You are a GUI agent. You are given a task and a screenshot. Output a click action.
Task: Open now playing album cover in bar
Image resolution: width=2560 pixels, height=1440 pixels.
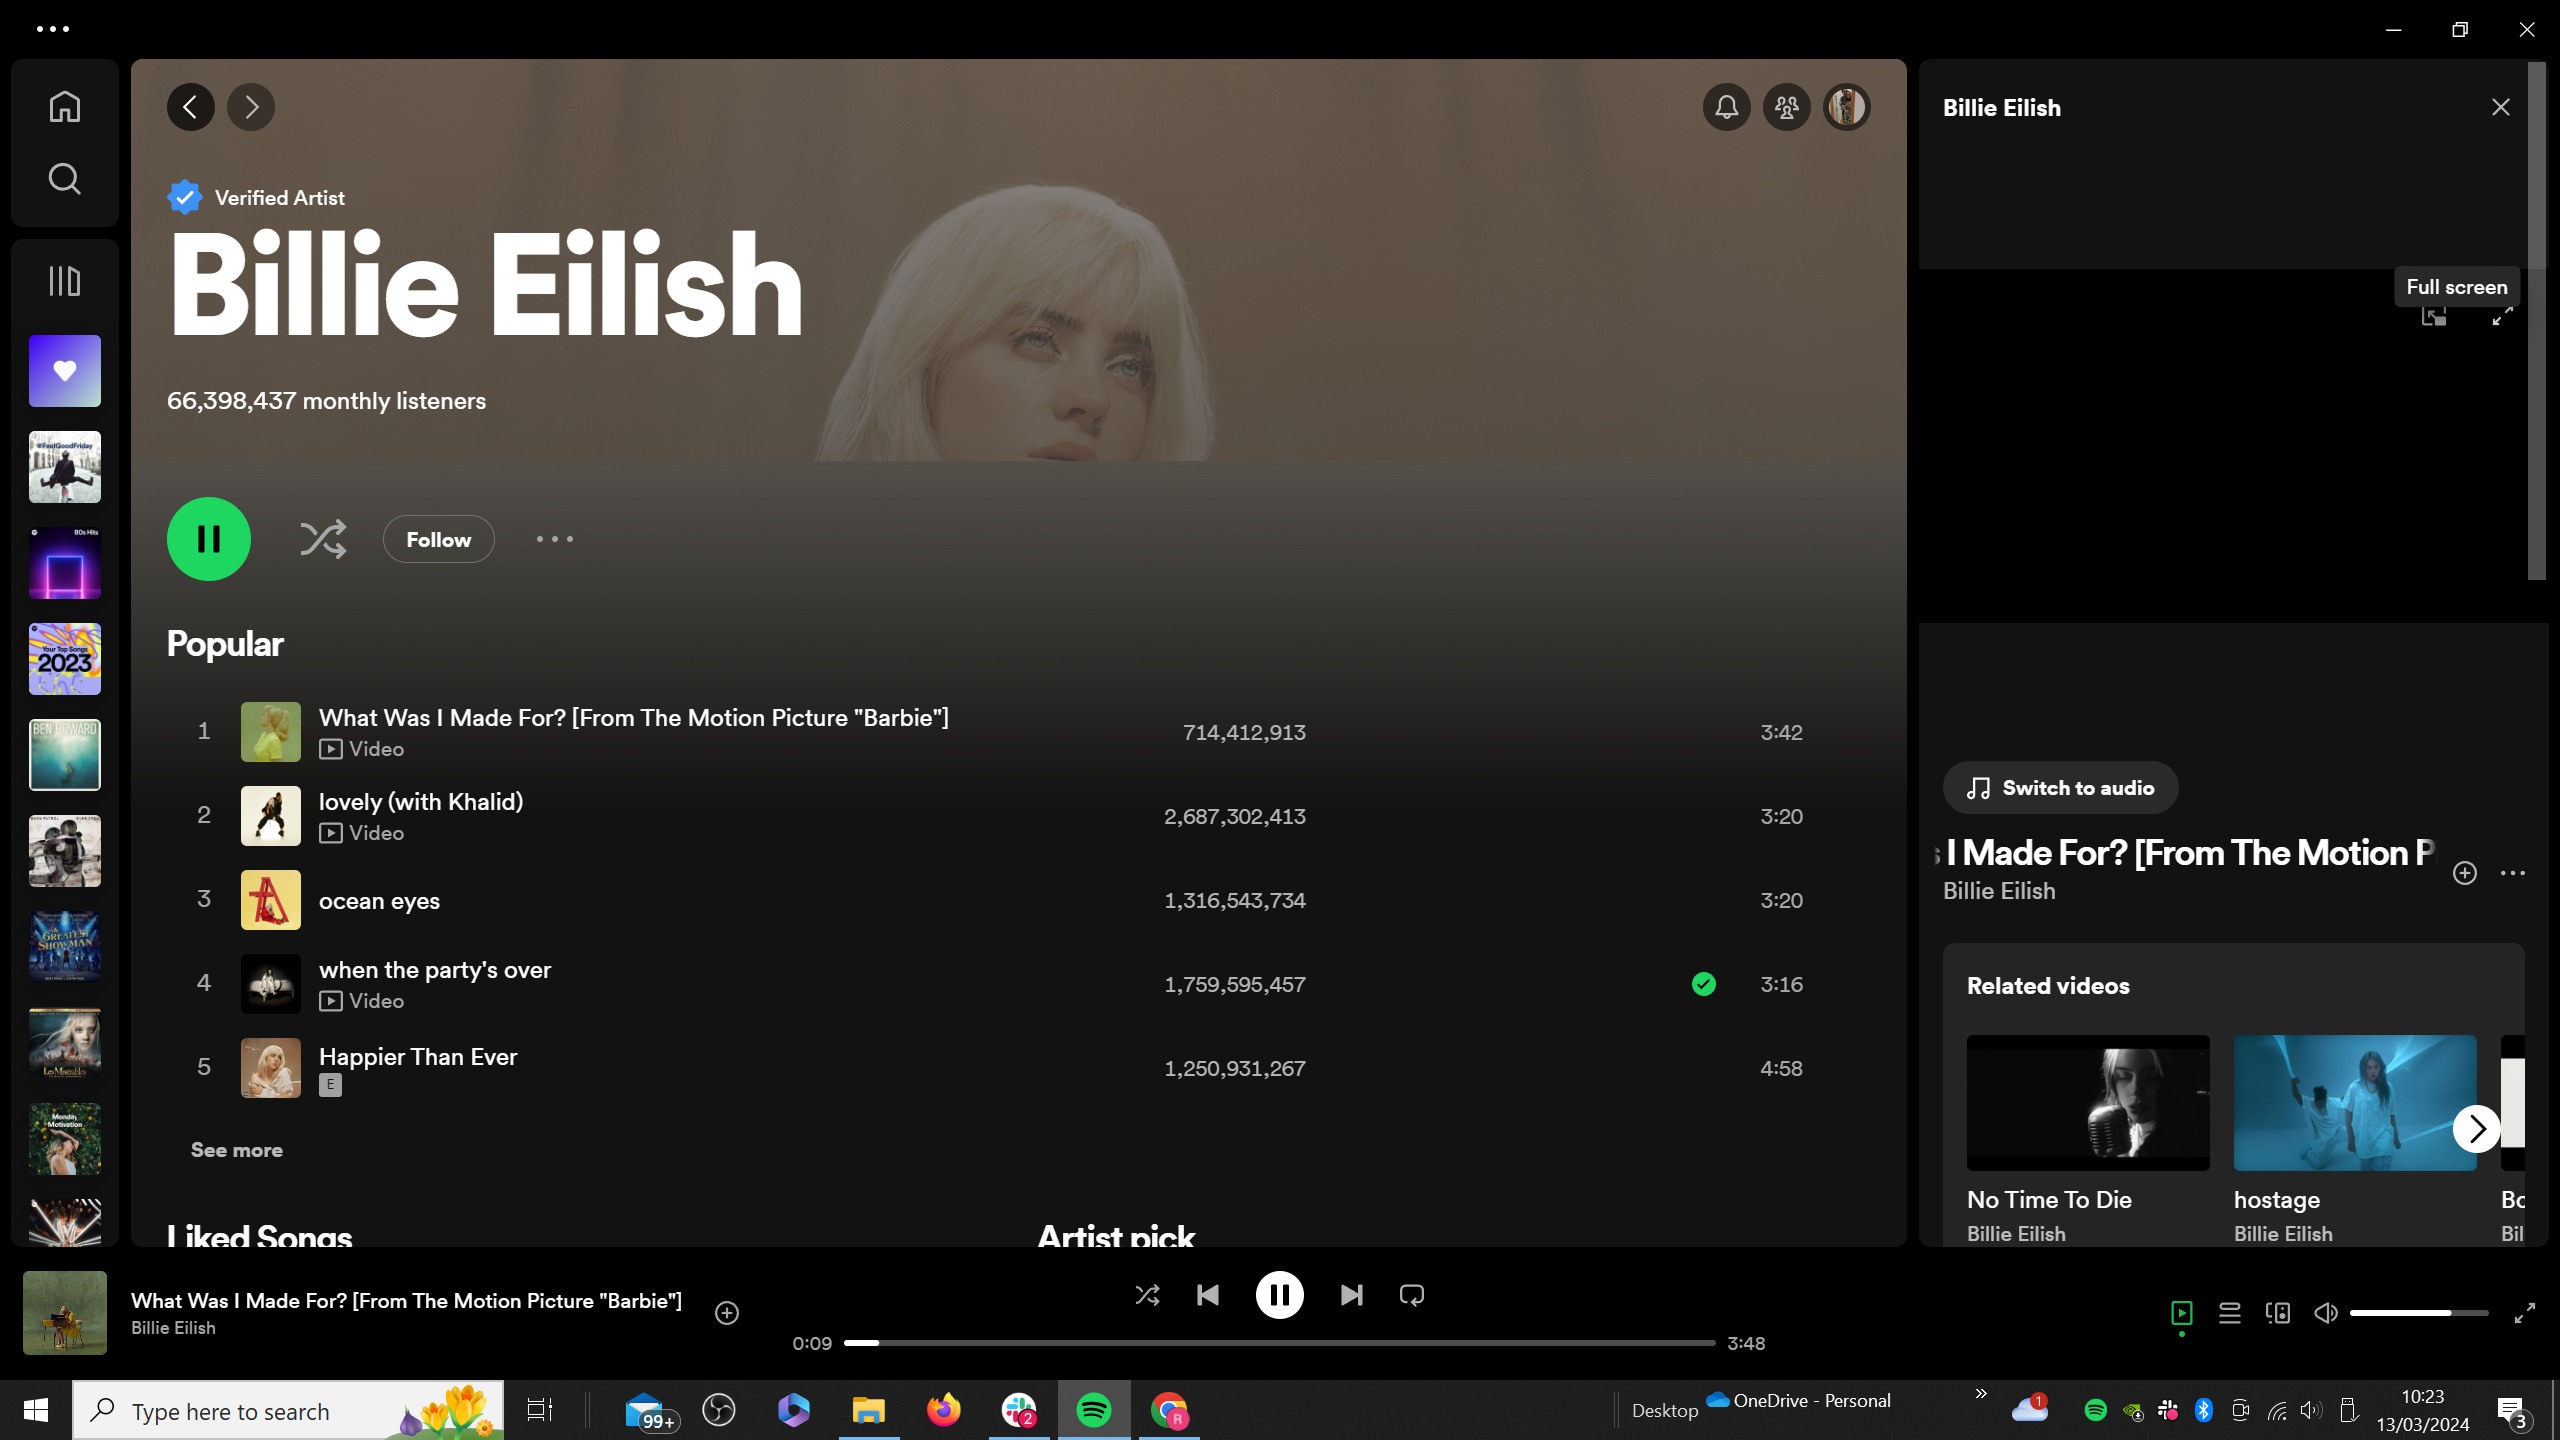pyautogui.click(x=65, y=1313)
